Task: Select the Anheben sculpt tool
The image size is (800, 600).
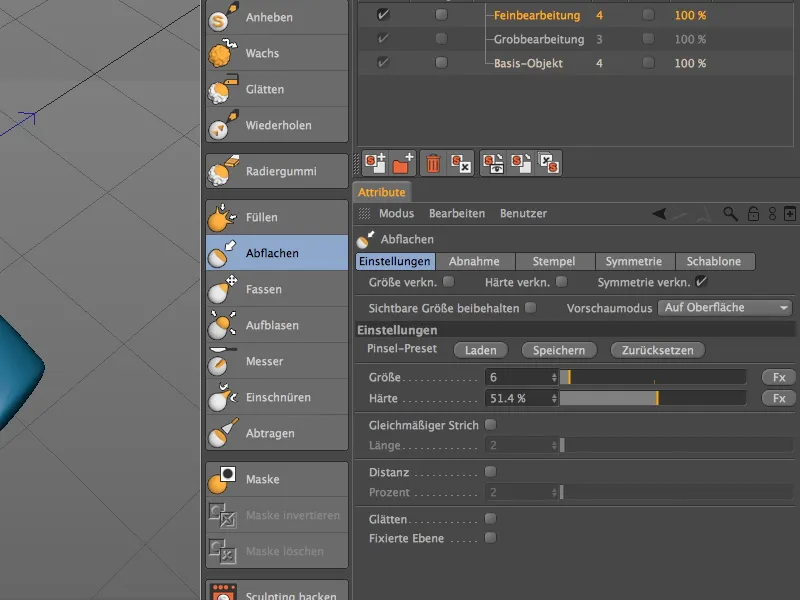Action: click(x=277, y=17)
